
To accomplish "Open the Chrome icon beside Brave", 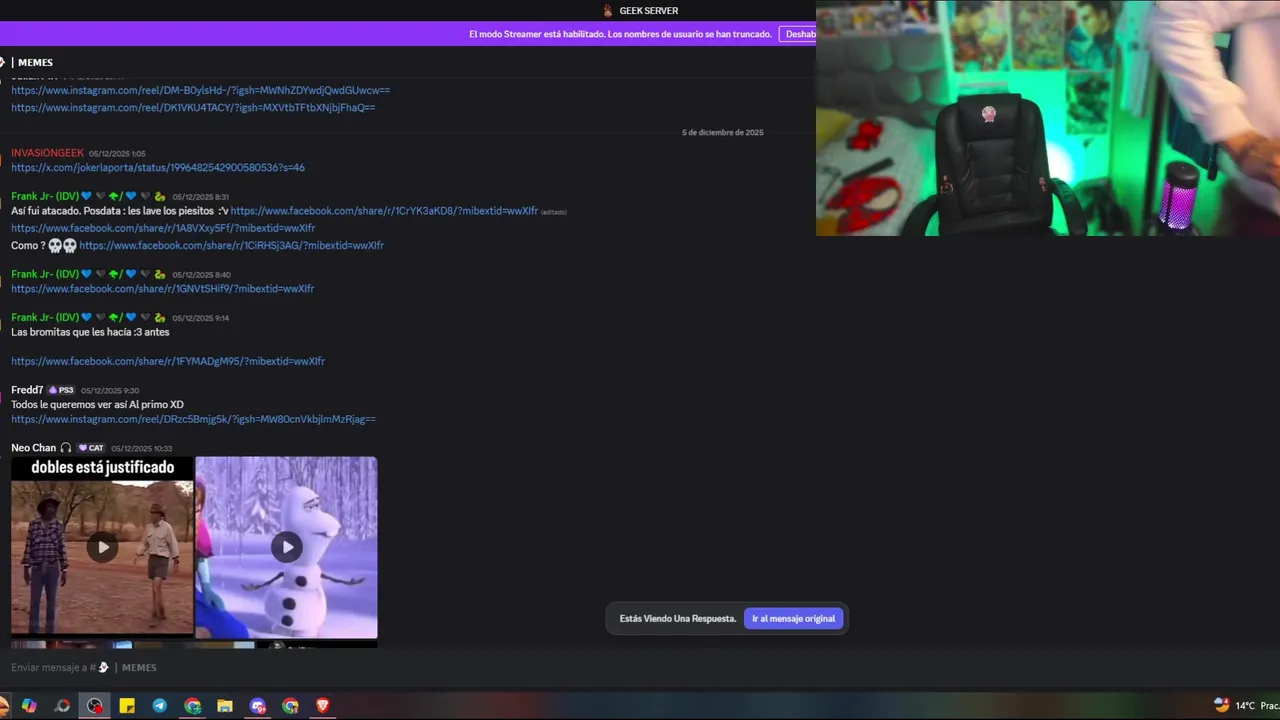I will tap(290, 706).
